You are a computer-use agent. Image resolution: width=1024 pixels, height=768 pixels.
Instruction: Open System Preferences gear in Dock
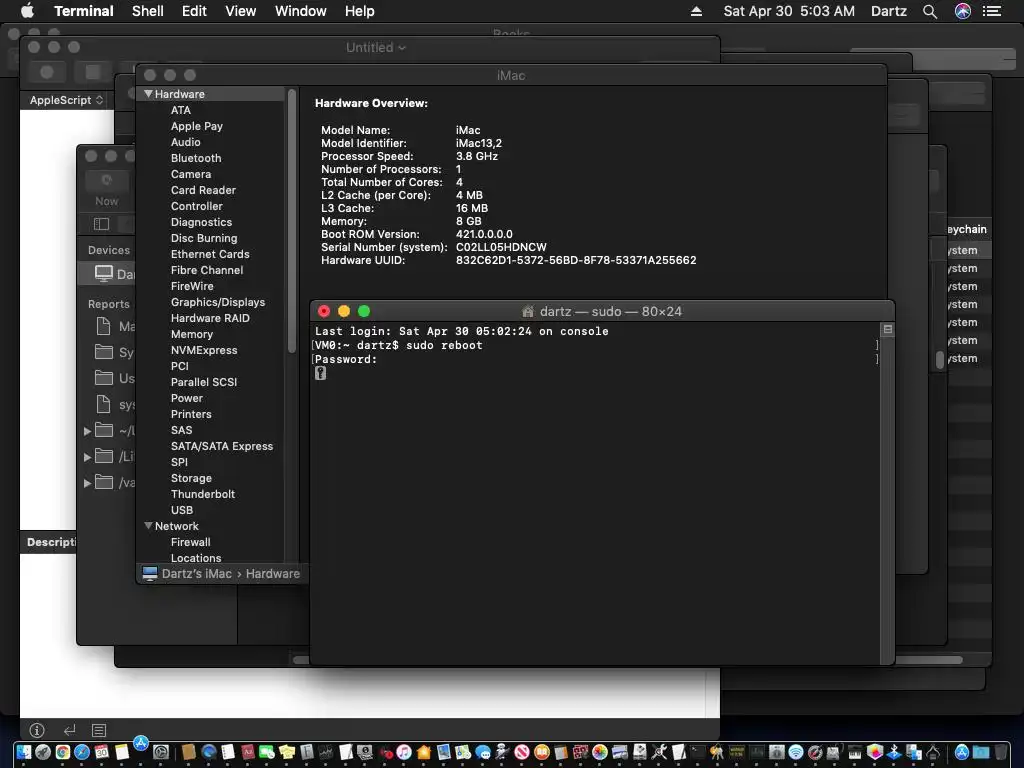coord(161,752)
